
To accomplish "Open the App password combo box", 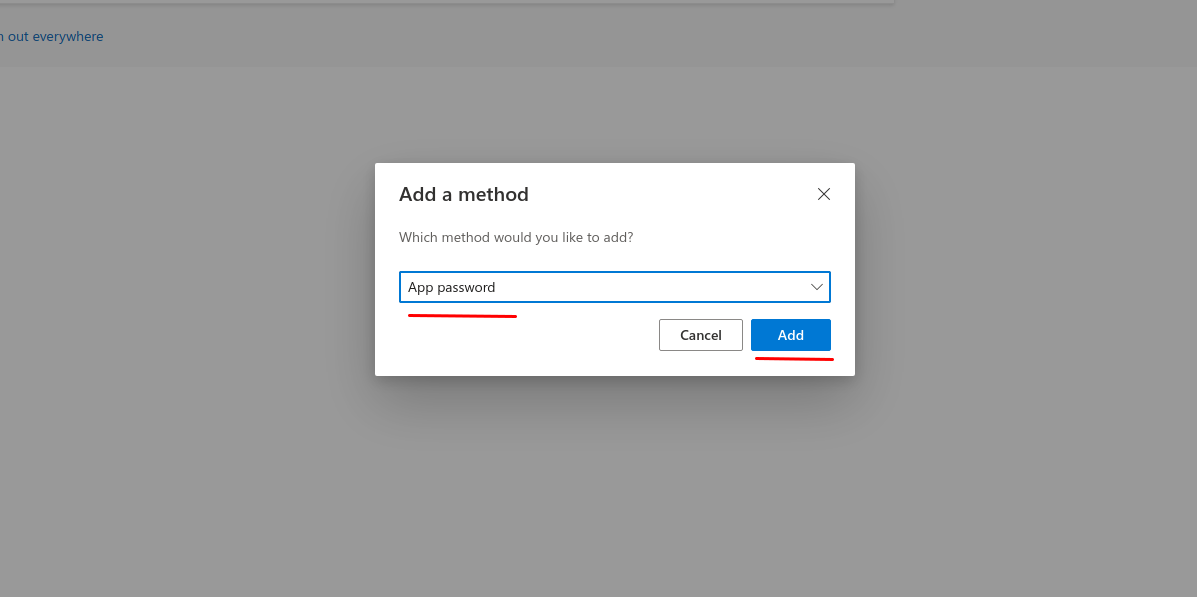I will tap(614, 287).
